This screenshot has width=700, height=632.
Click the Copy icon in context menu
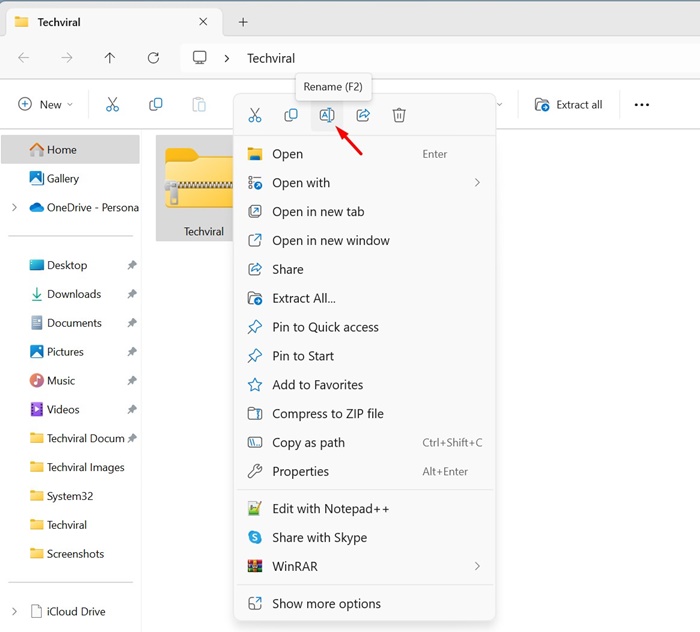coord(291,116)
